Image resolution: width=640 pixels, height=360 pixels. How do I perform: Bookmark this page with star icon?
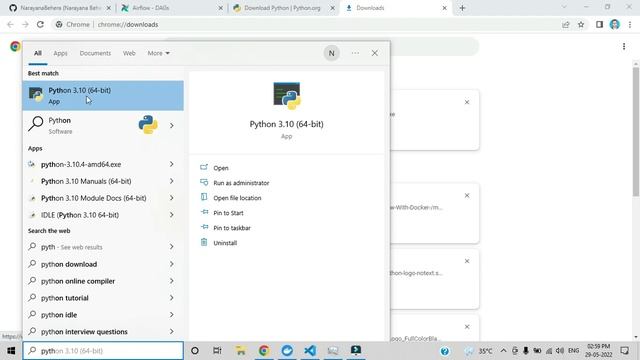click(x=581, y=24)
